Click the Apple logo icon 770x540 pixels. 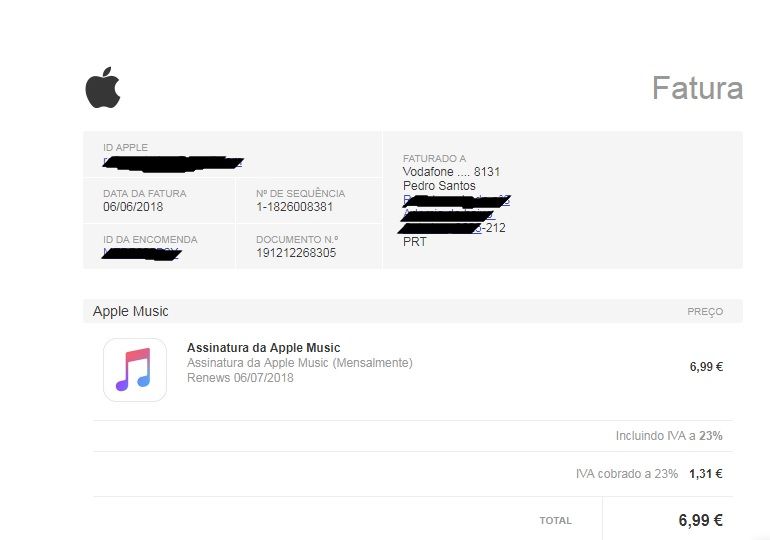(103, 87)
